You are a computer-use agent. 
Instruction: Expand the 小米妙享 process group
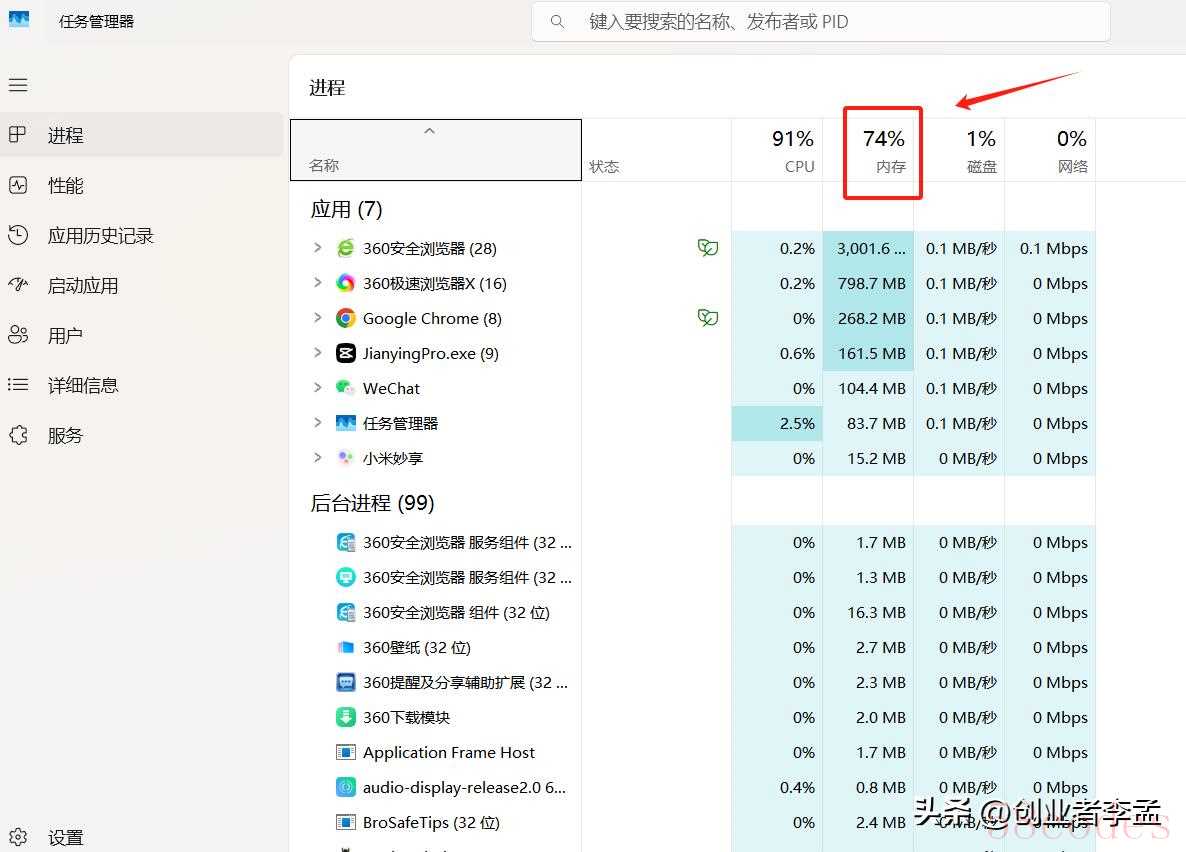click(318, 457)
